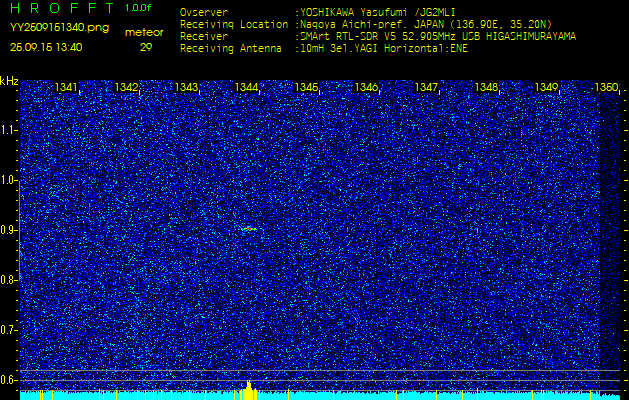Click the 0.6 frequency axis label
The image size is (629, 400).
click(9, 379)
